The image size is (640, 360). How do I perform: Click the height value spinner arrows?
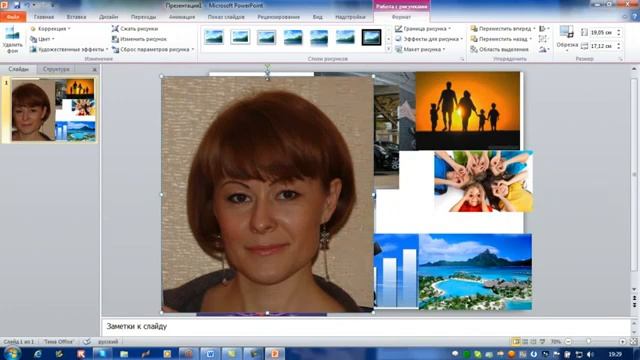[x=618, y=32]
